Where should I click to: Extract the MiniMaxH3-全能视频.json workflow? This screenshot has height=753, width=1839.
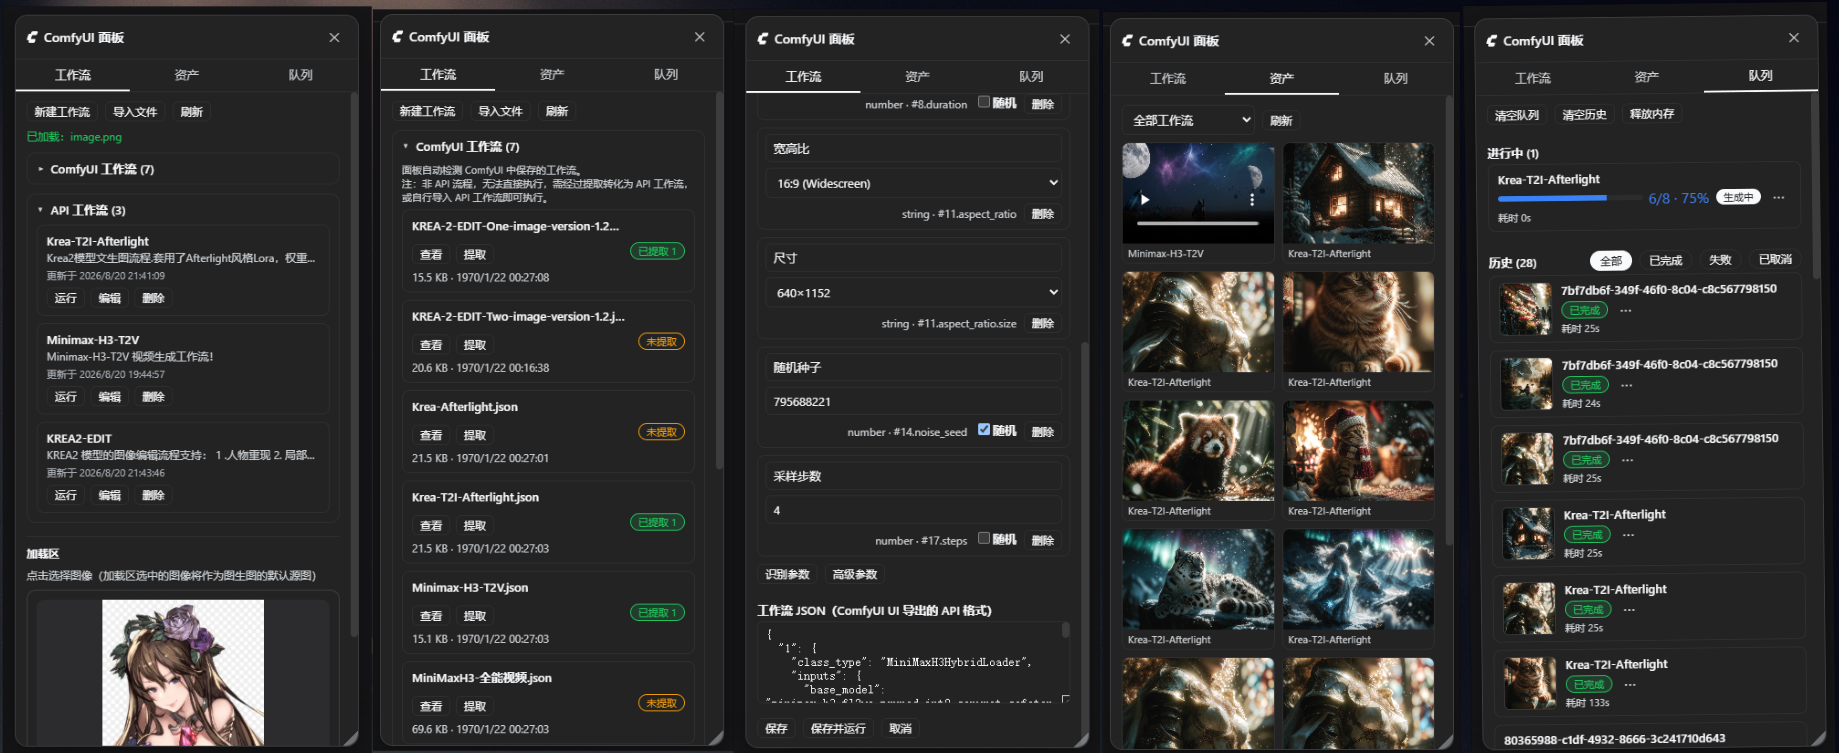(x=475, y=706)
